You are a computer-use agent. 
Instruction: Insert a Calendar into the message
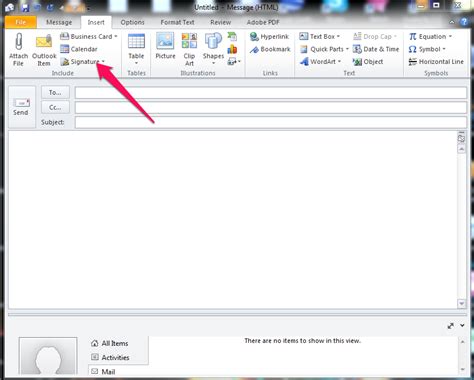point(79,49)
